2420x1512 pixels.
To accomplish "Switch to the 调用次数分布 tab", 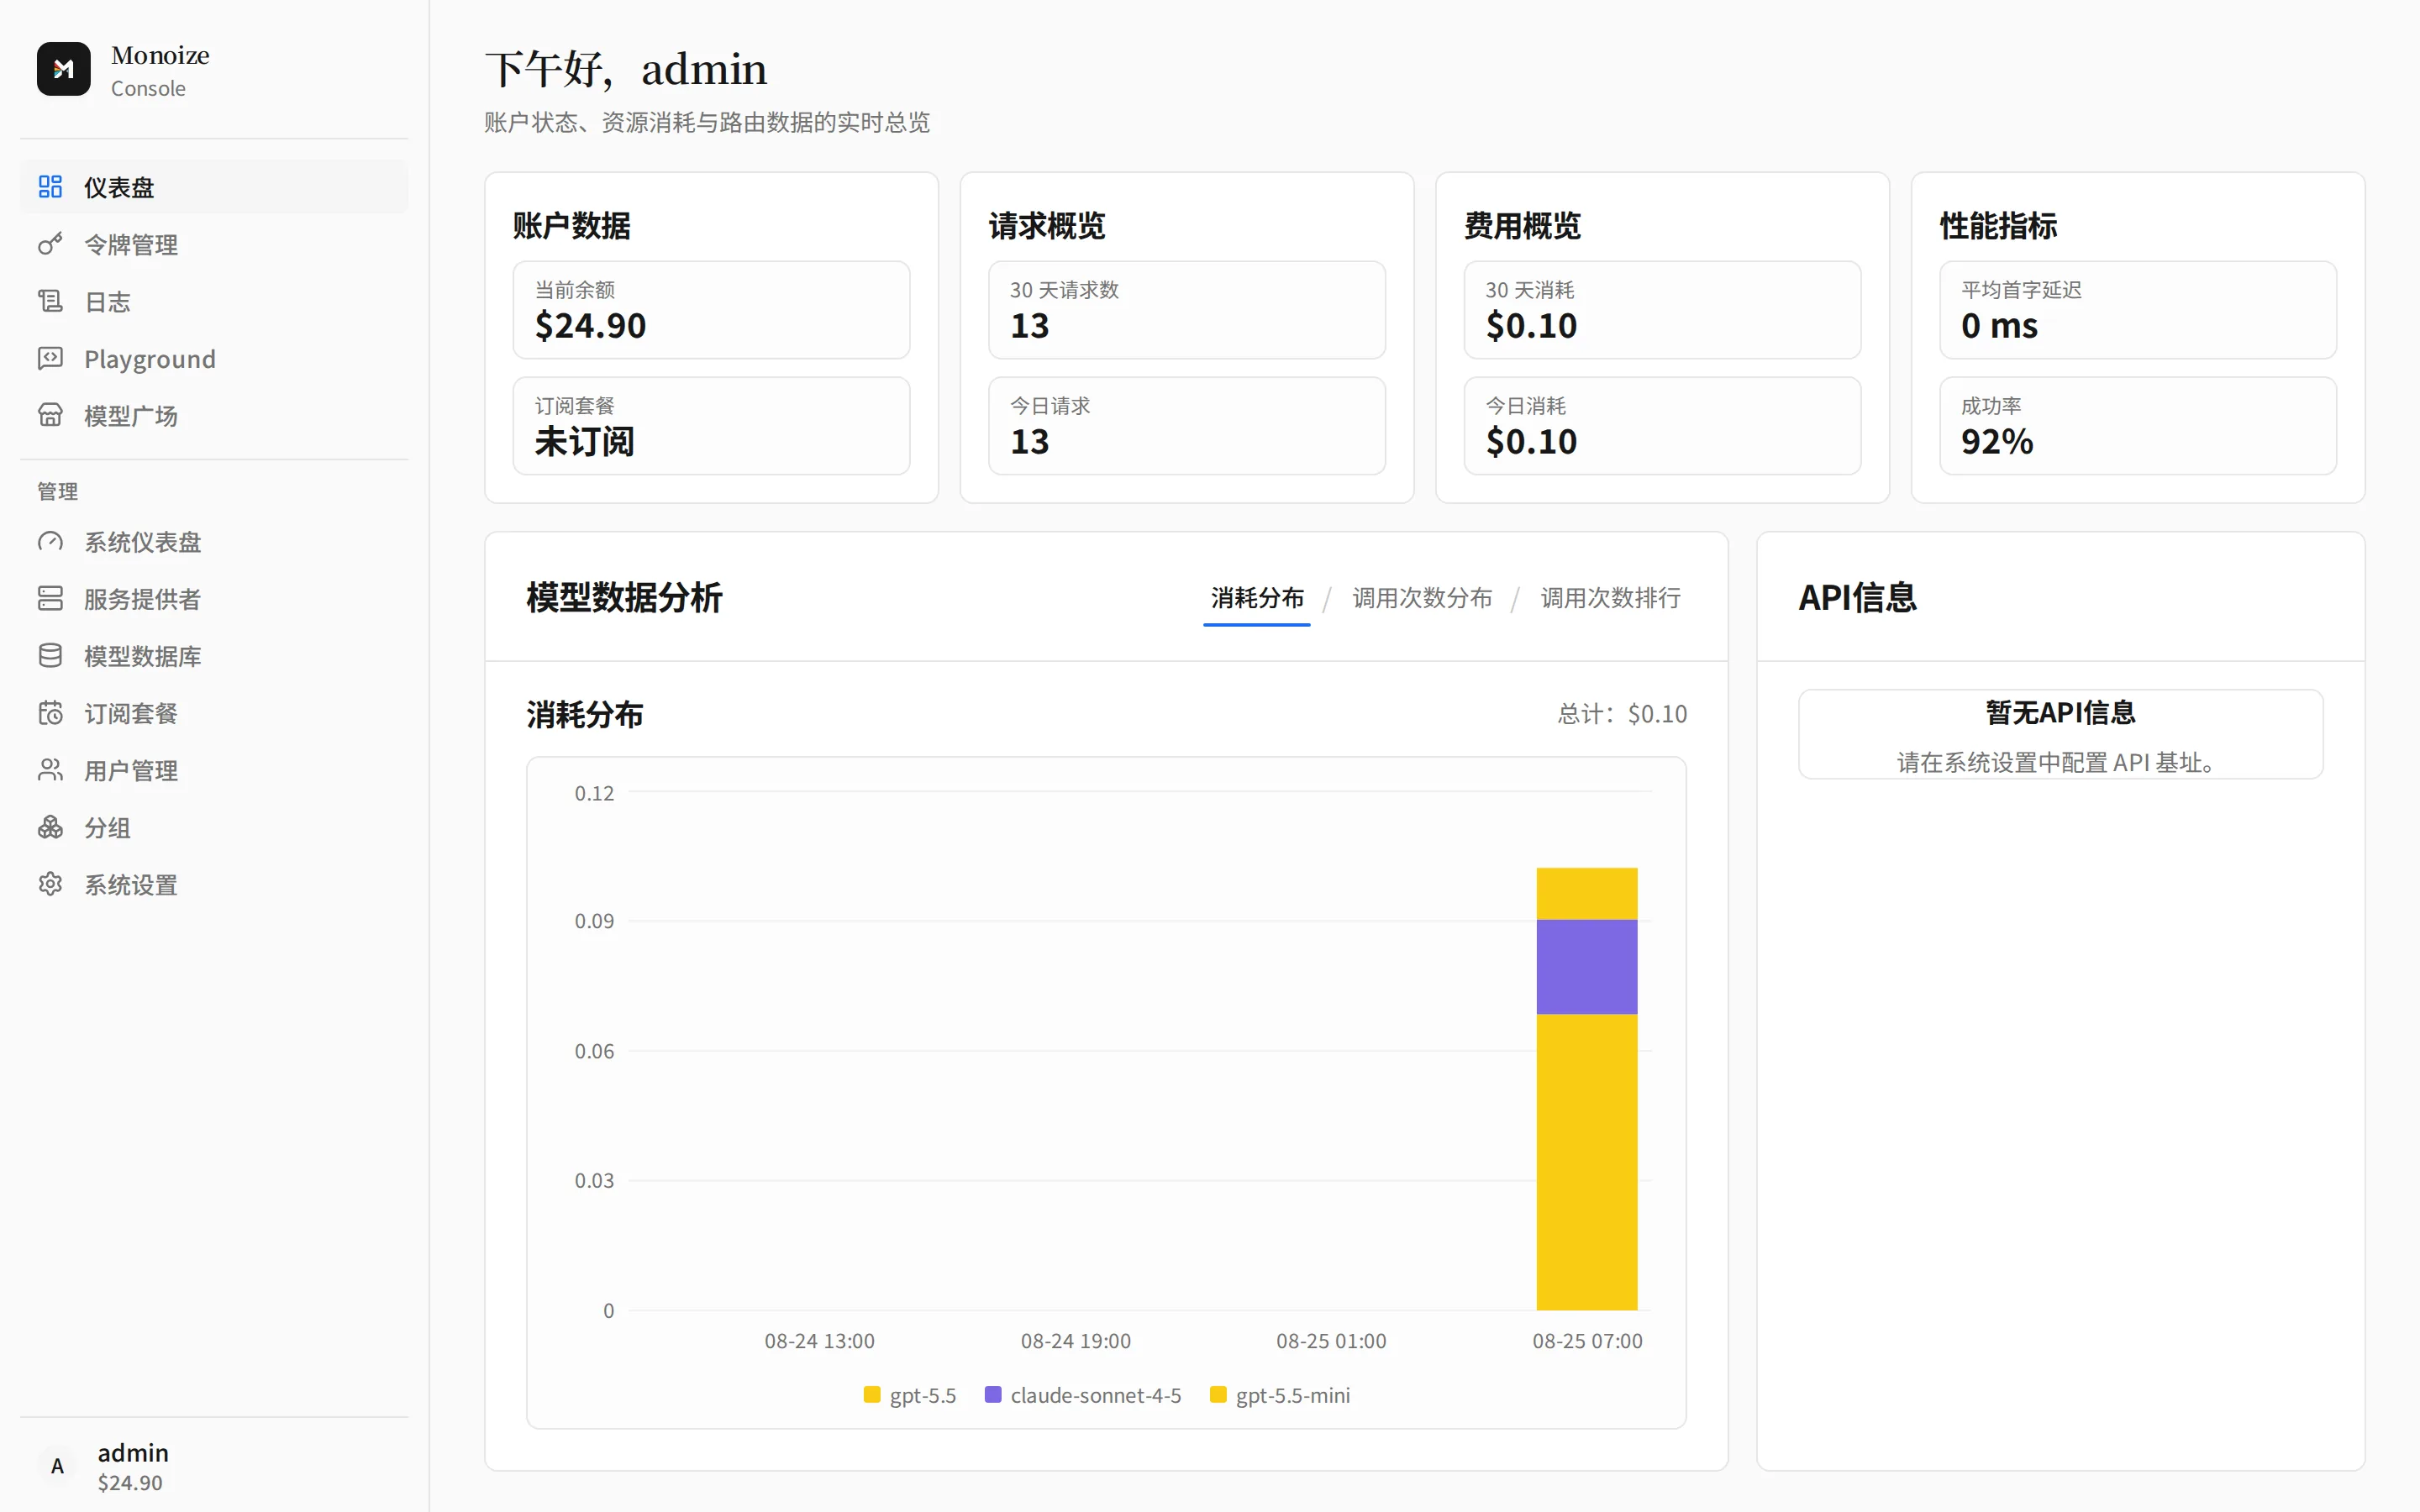I will click(x=1422, y=598).
